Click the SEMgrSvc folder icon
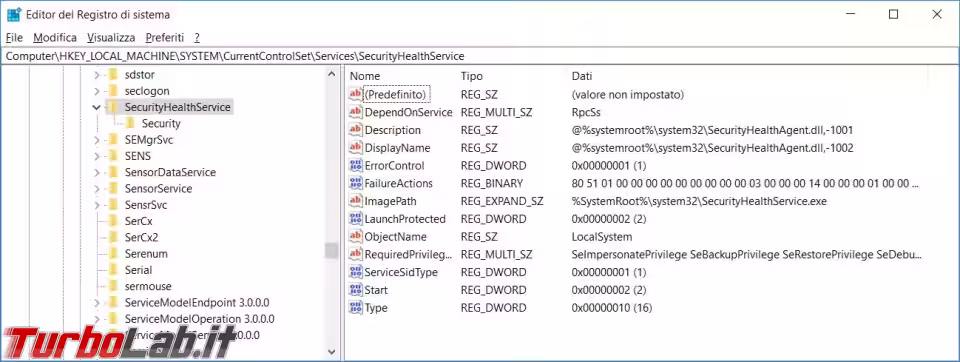The width and height of the screenshot is (960, 362). pos(113,140)
